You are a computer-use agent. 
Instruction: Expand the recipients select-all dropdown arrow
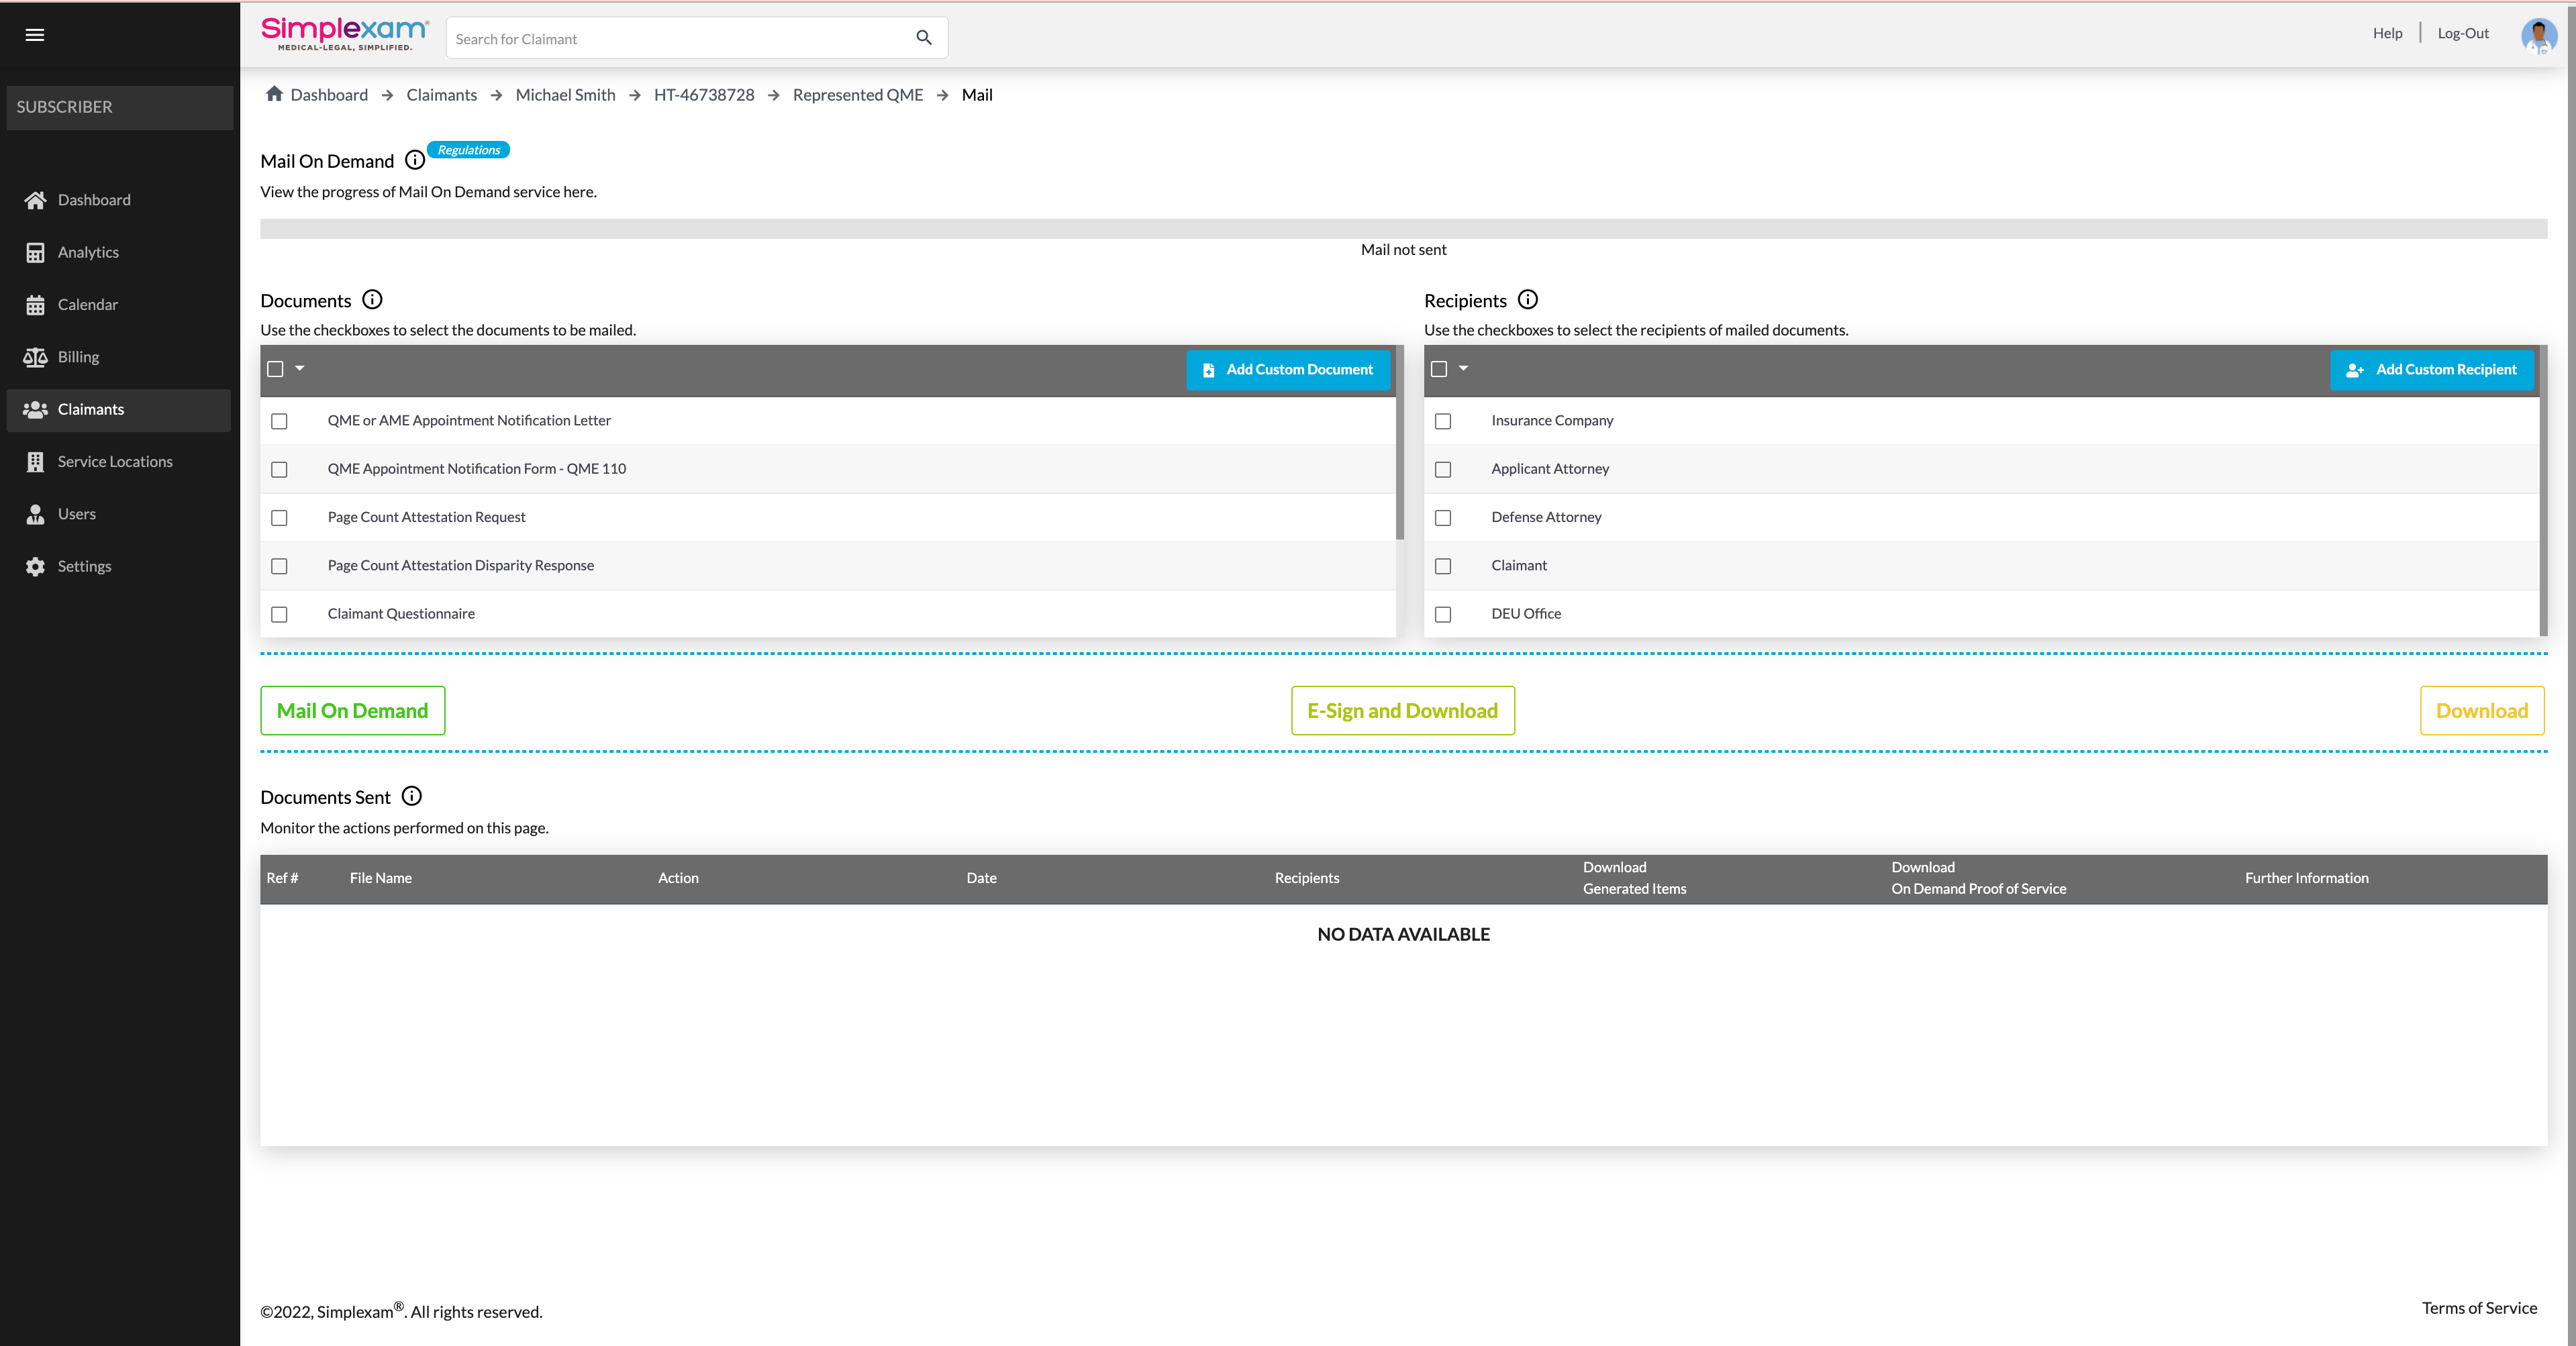[x=1463, y=368]
